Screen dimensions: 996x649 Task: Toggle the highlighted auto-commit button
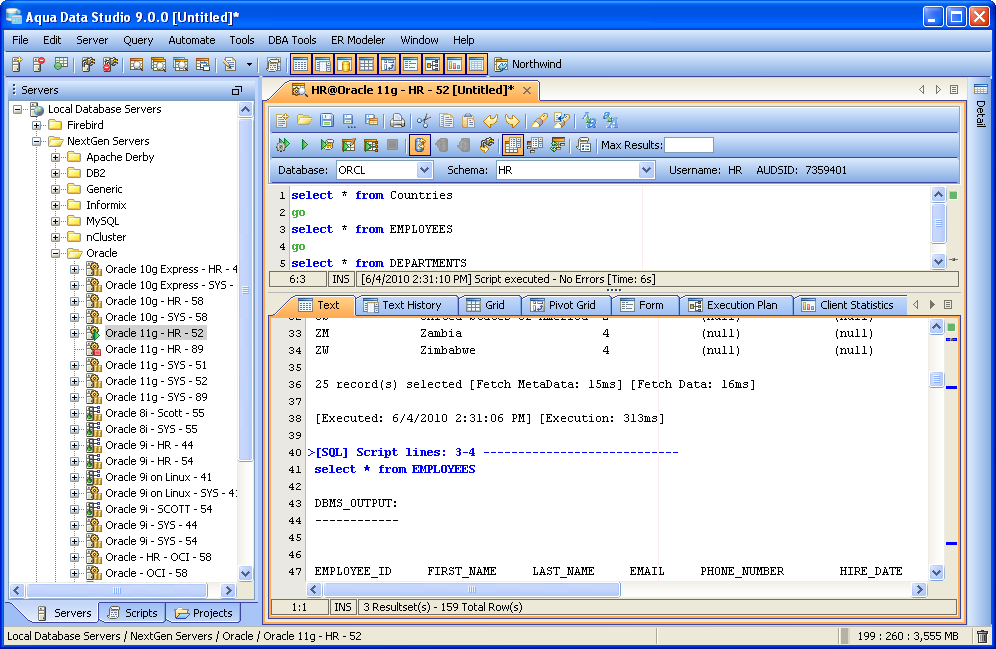point(420,145)
